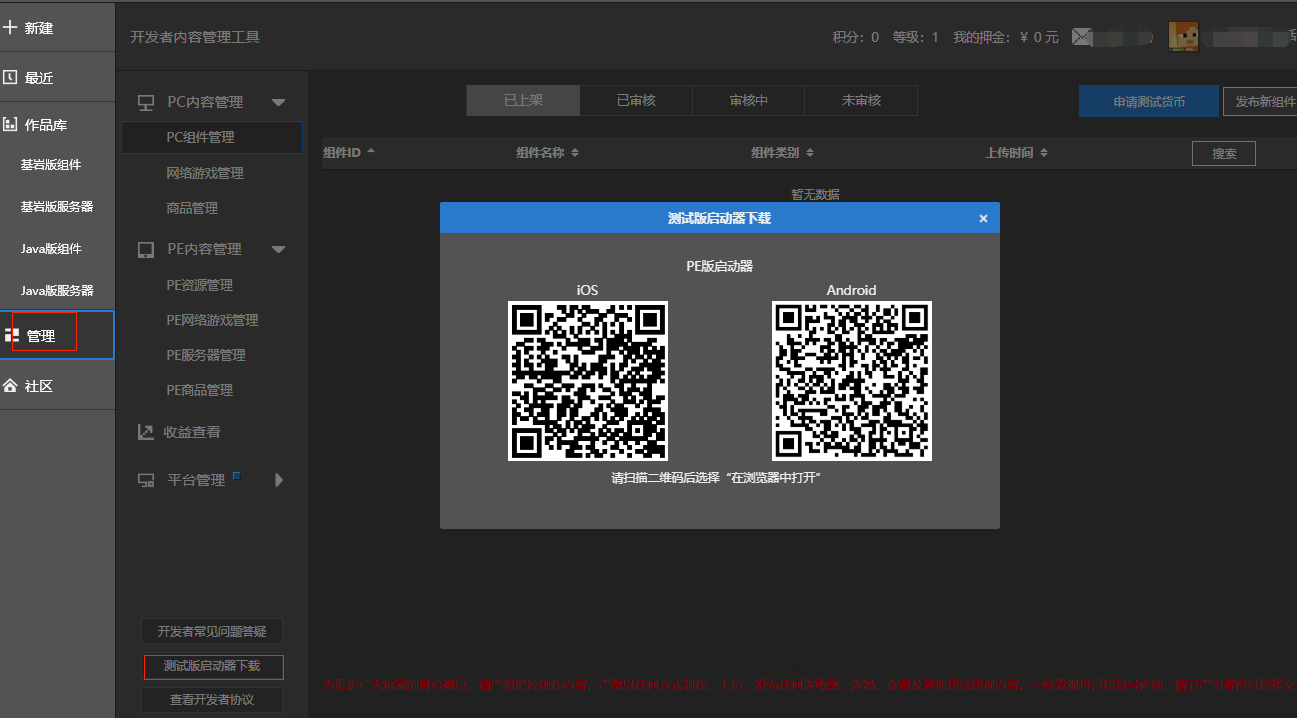Select 基岩版服务器 in sidebar
This screenshot has width=1297, height=718.
tap(57, 206)
